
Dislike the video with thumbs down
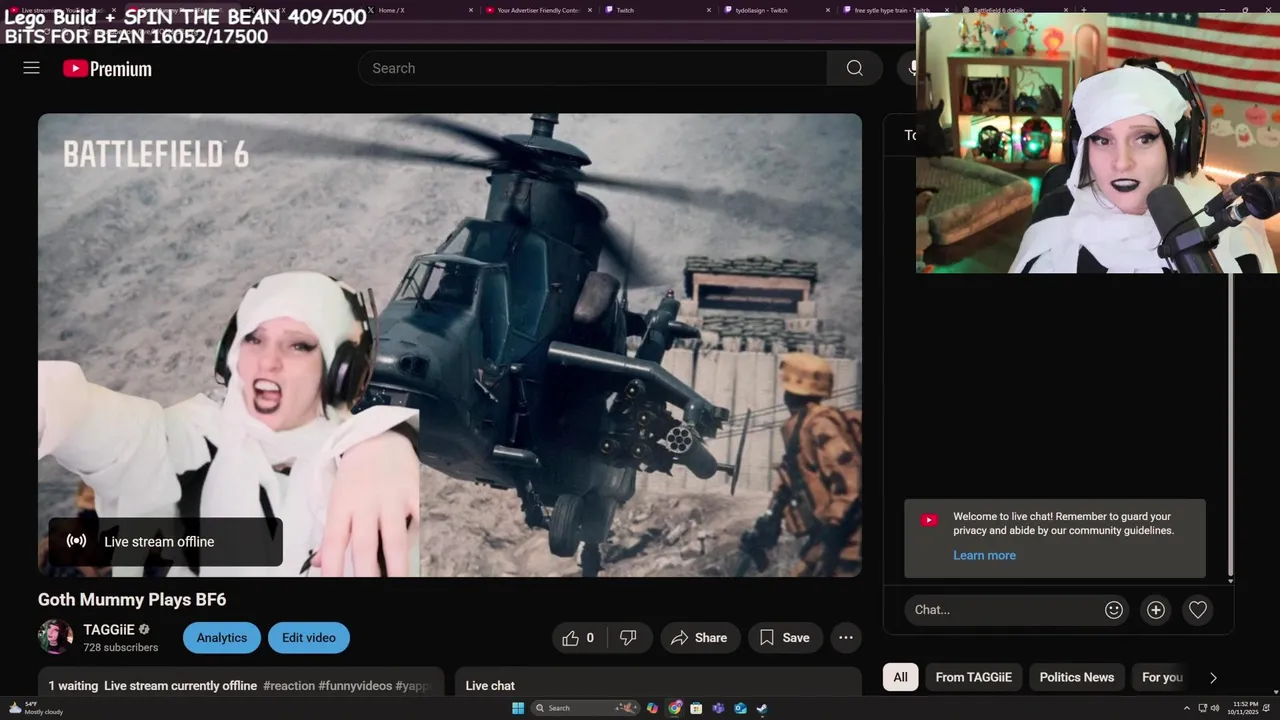pos(629,638)
